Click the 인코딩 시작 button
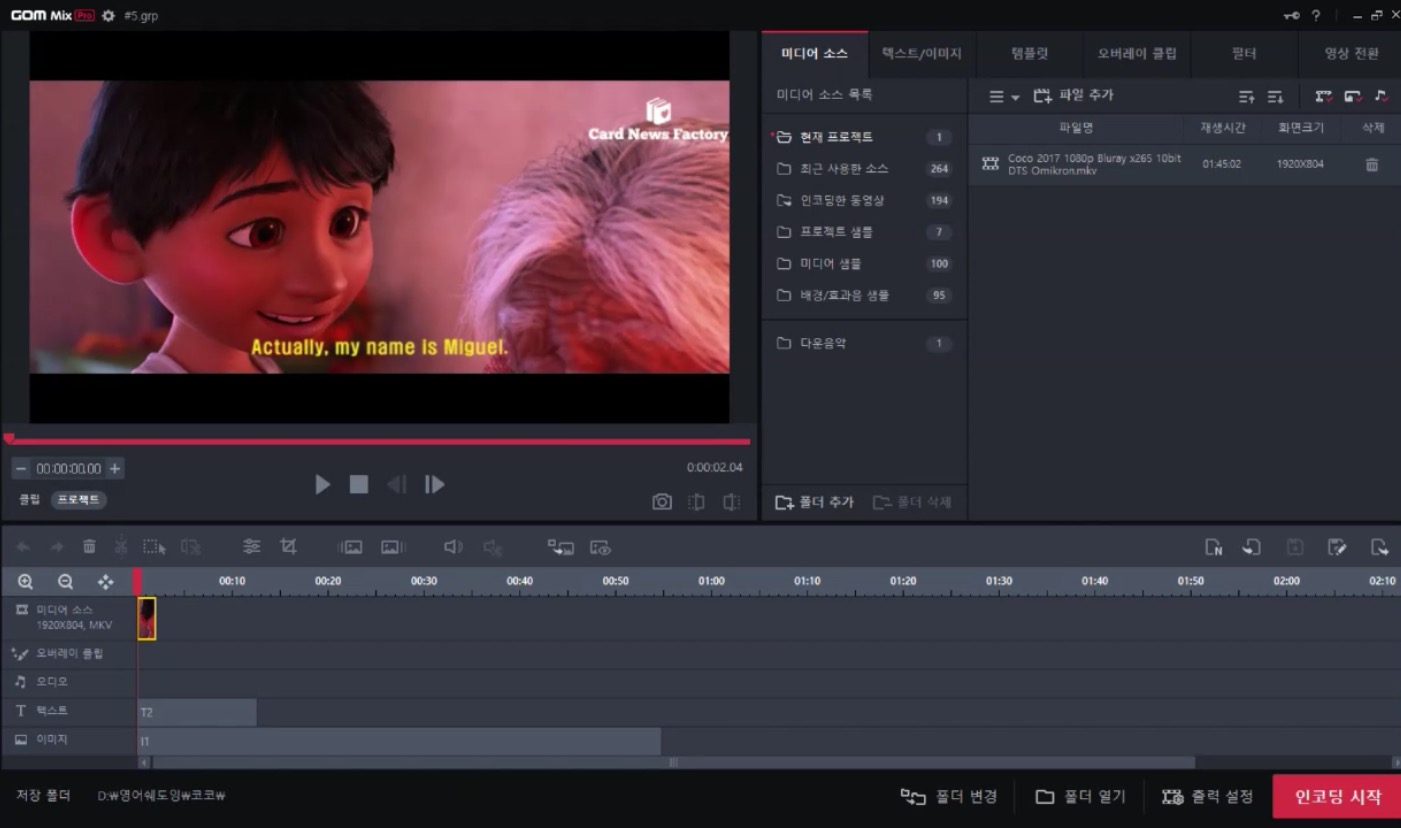Screen dimensions: 1401x828 (1336, 797)
